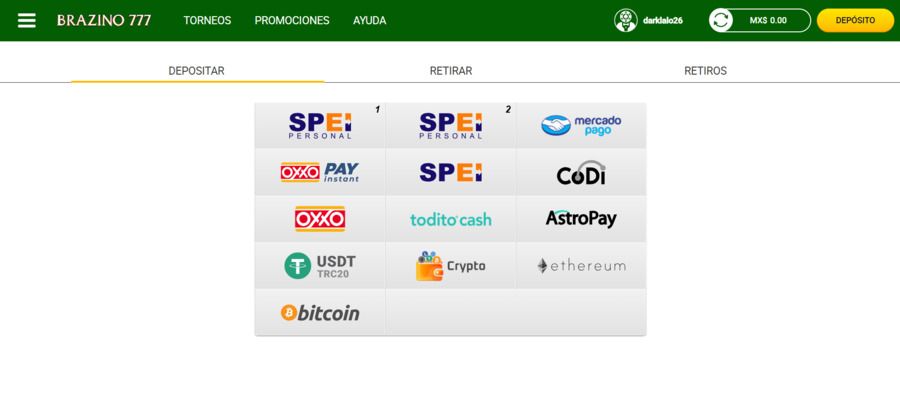The height and width of the screenshot is (397, 900).
Task: Open the hamburger menu icon
Action: point(26,21)
